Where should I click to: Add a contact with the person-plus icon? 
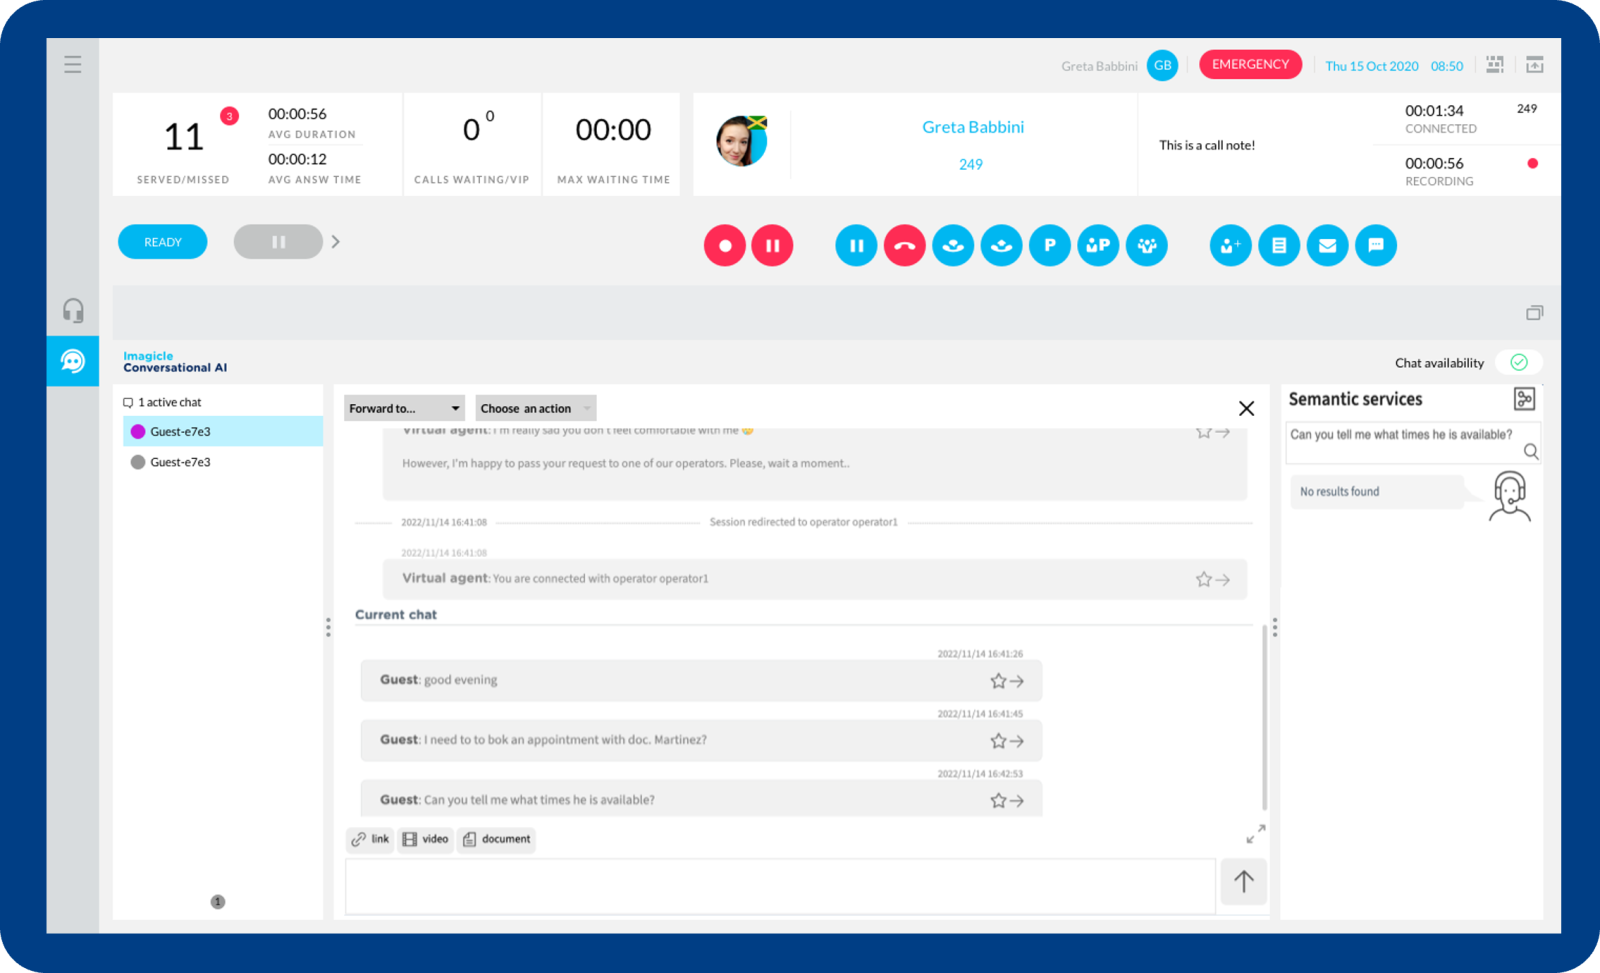pos(1230,245)
